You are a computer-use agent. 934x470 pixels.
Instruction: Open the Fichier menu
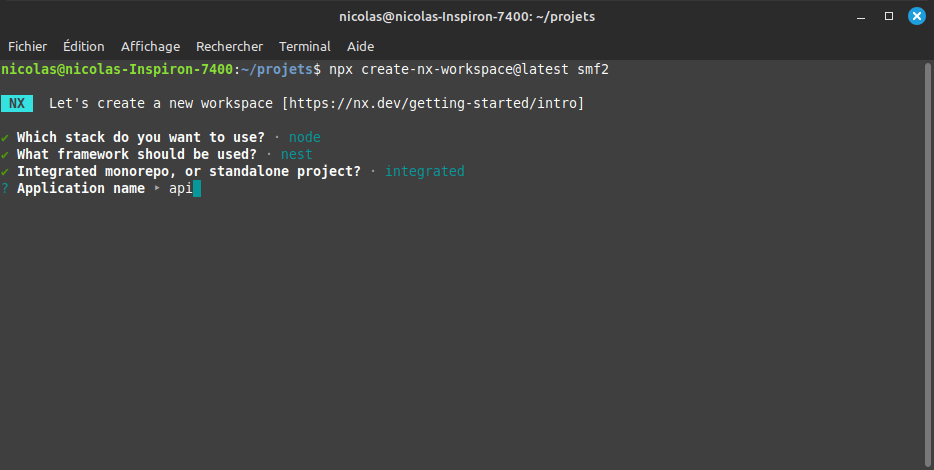coord(27,46)
